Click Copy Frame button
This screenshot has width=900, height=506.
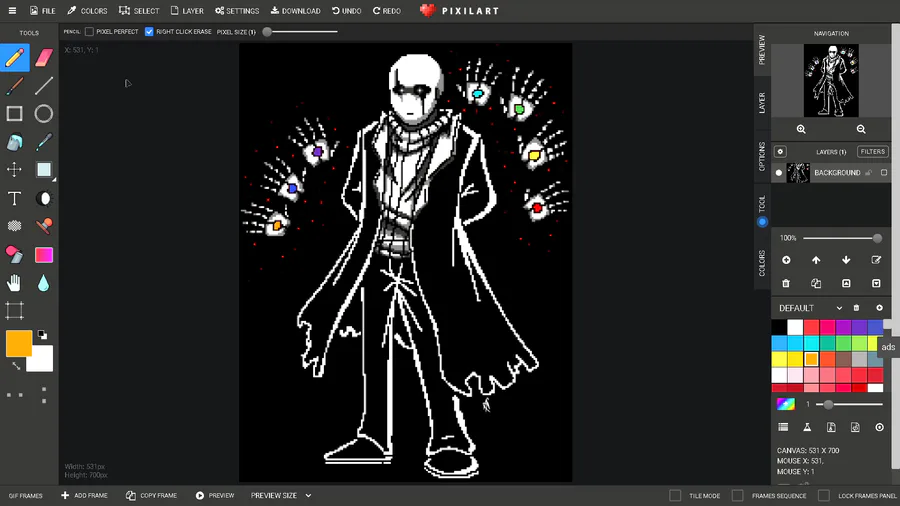152,495
